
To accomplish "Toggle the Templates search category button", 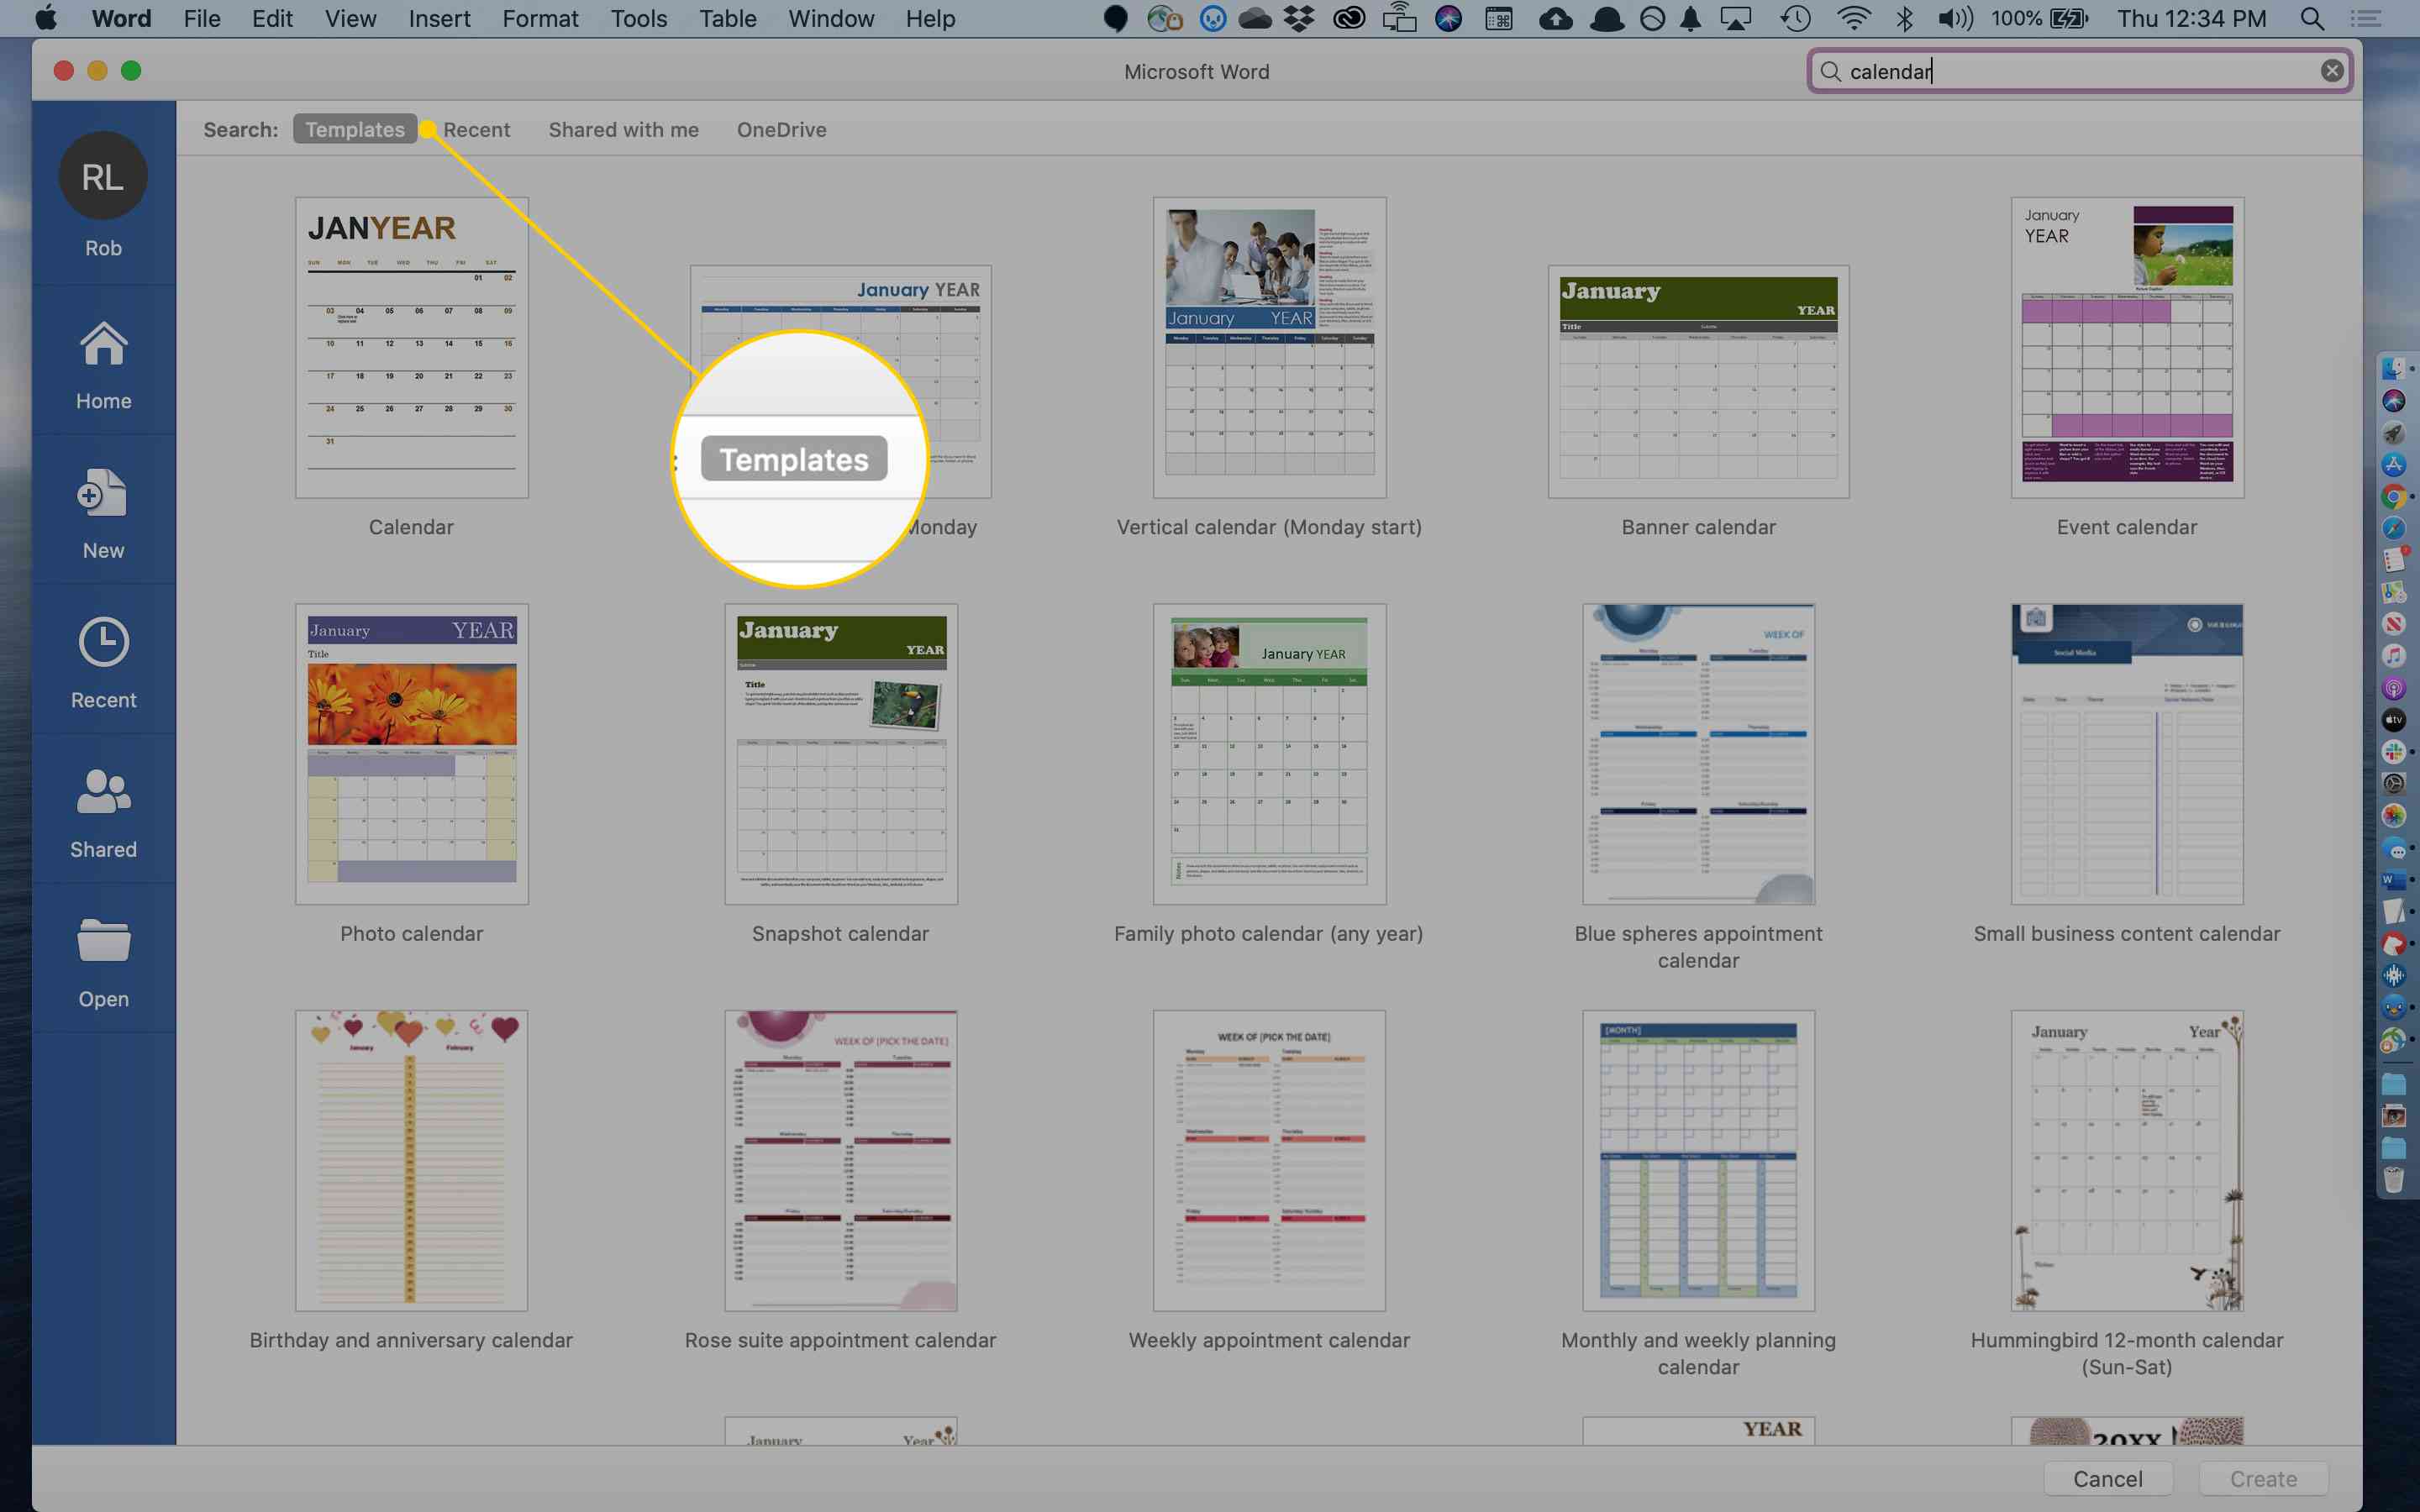I will tap(354, 129).
